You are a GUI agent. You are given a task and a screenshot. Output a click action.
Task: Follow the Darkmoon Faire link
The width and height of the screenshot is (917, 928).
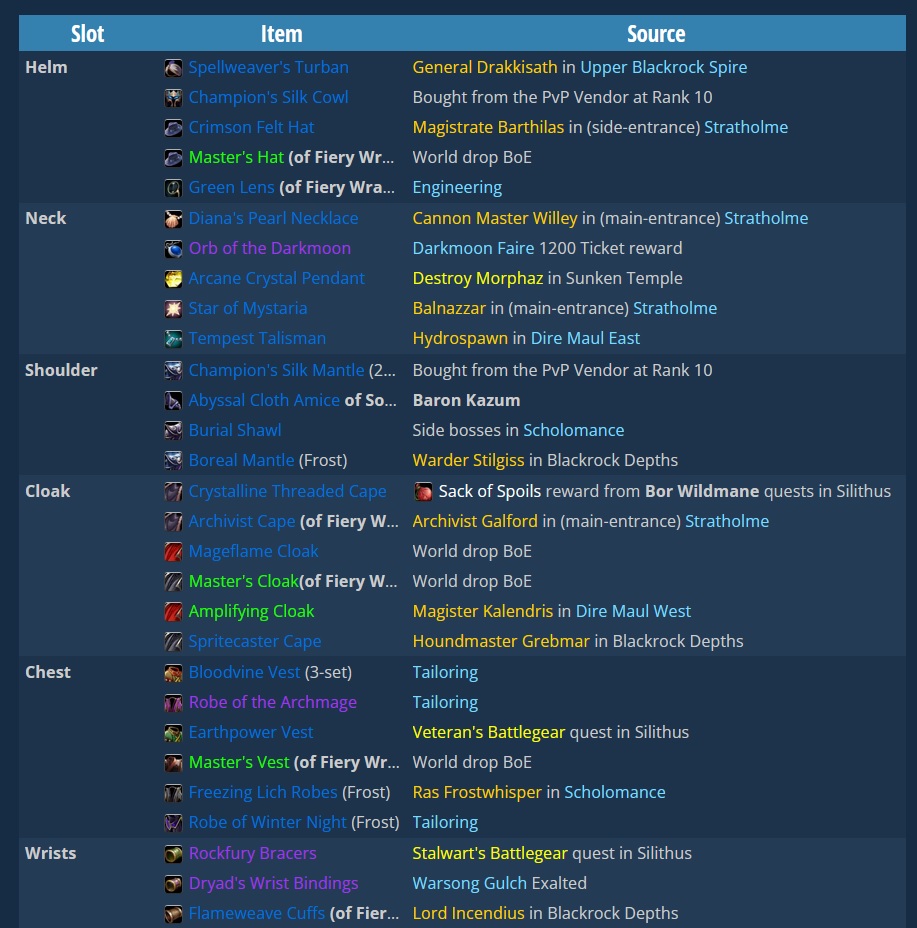(473, 248)
